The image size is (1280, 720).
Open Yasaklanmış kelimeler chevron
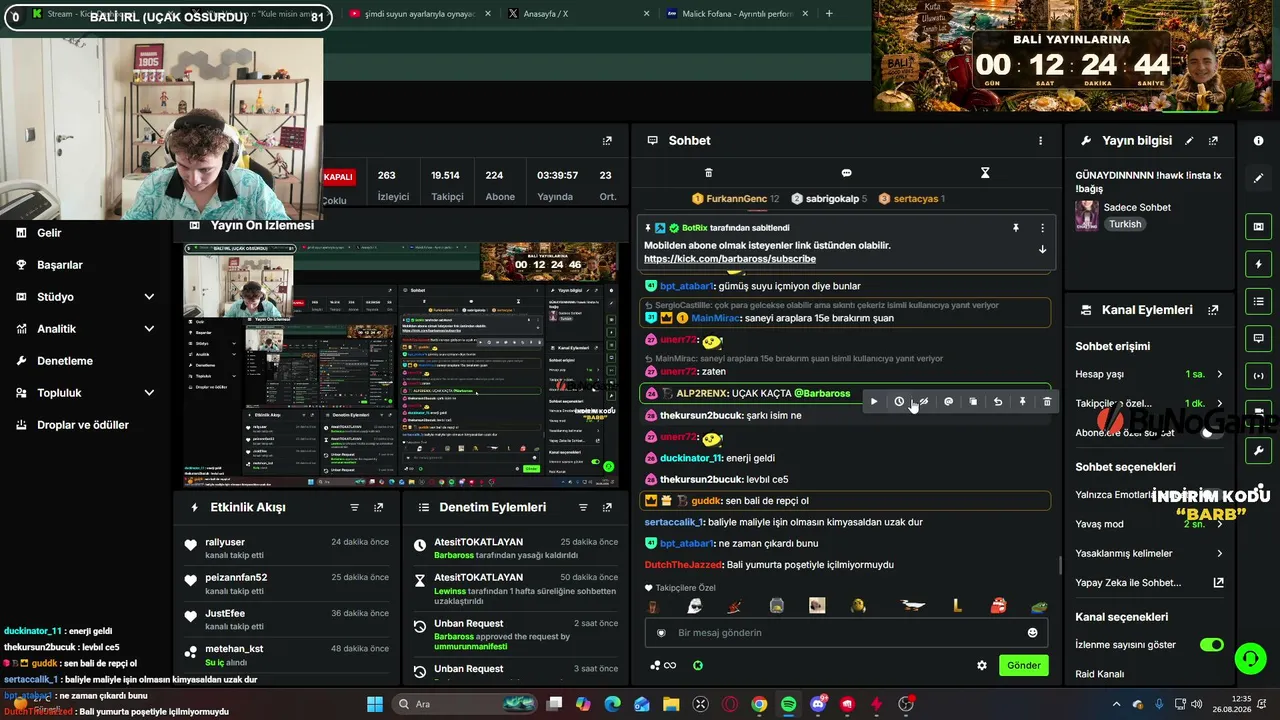pos(1219,553)
